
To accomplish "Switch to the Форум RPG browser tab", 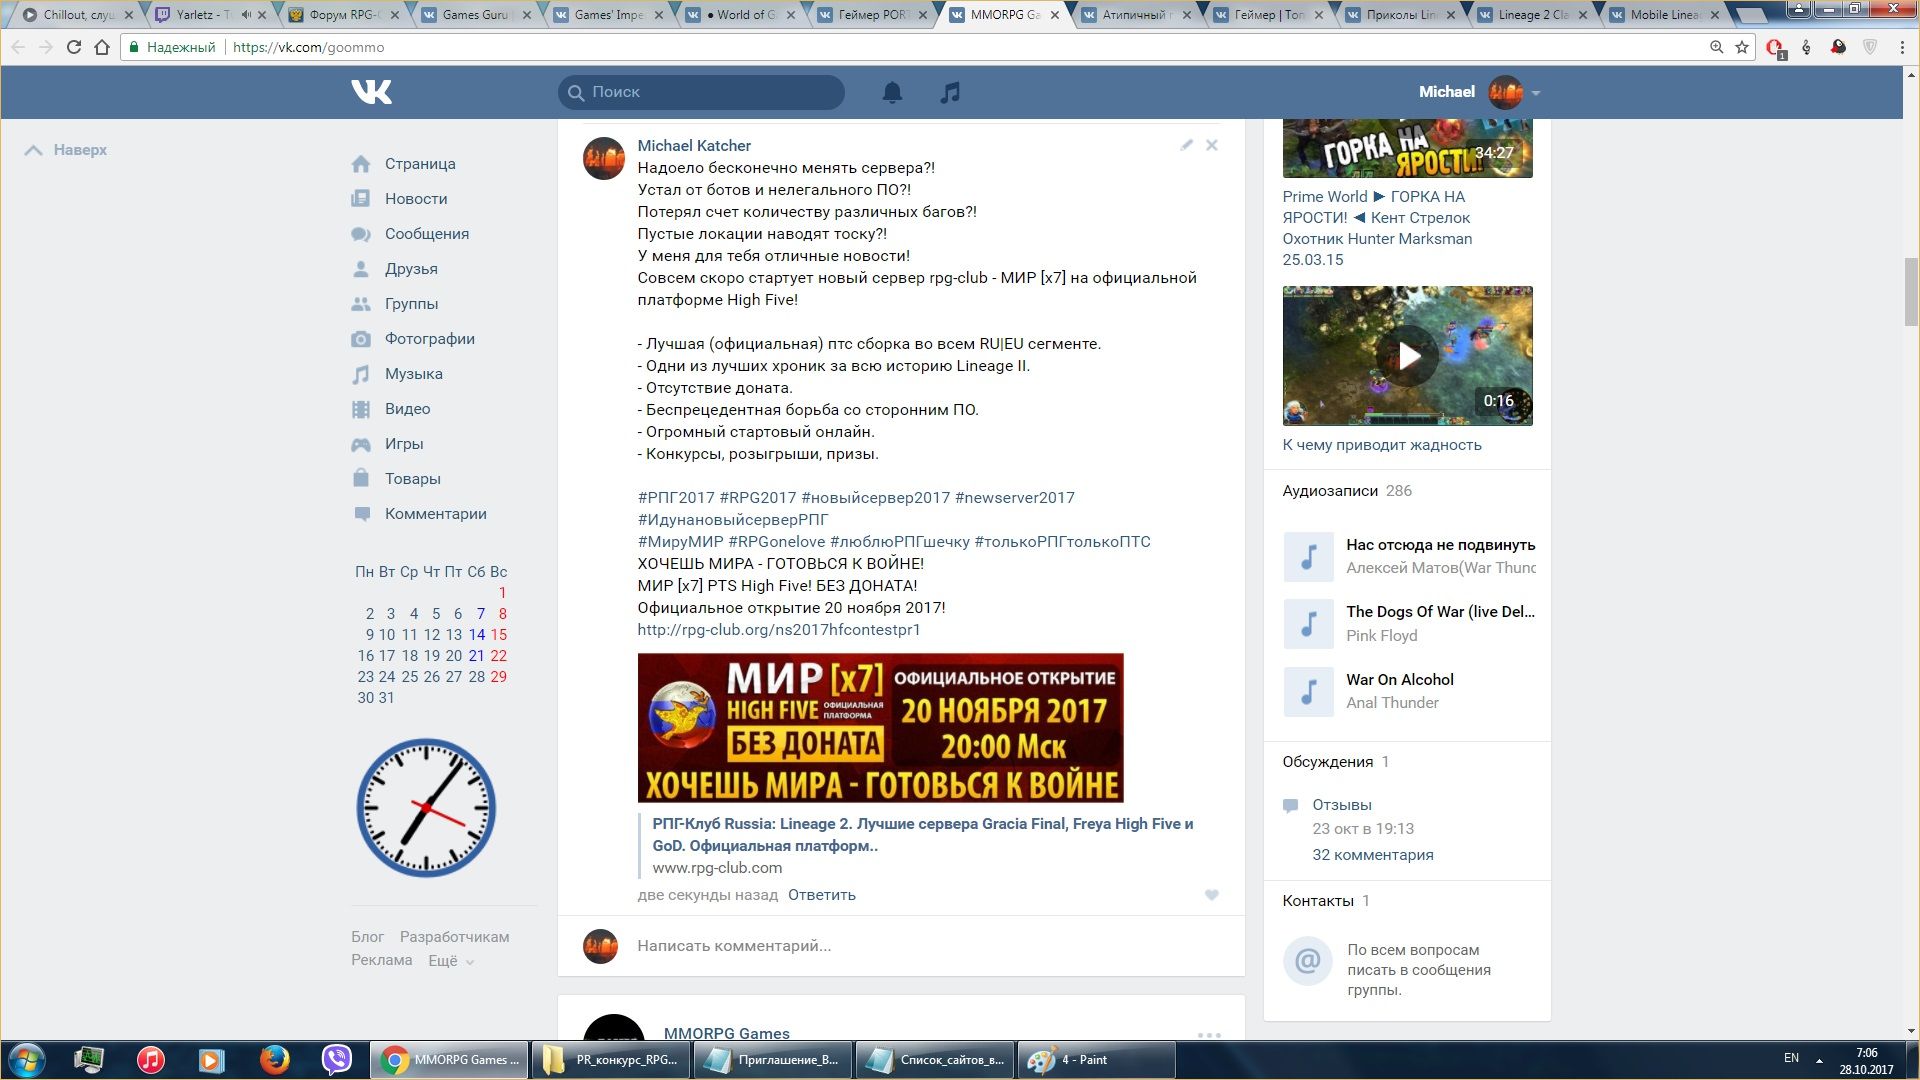I will (x=344, y=15).
